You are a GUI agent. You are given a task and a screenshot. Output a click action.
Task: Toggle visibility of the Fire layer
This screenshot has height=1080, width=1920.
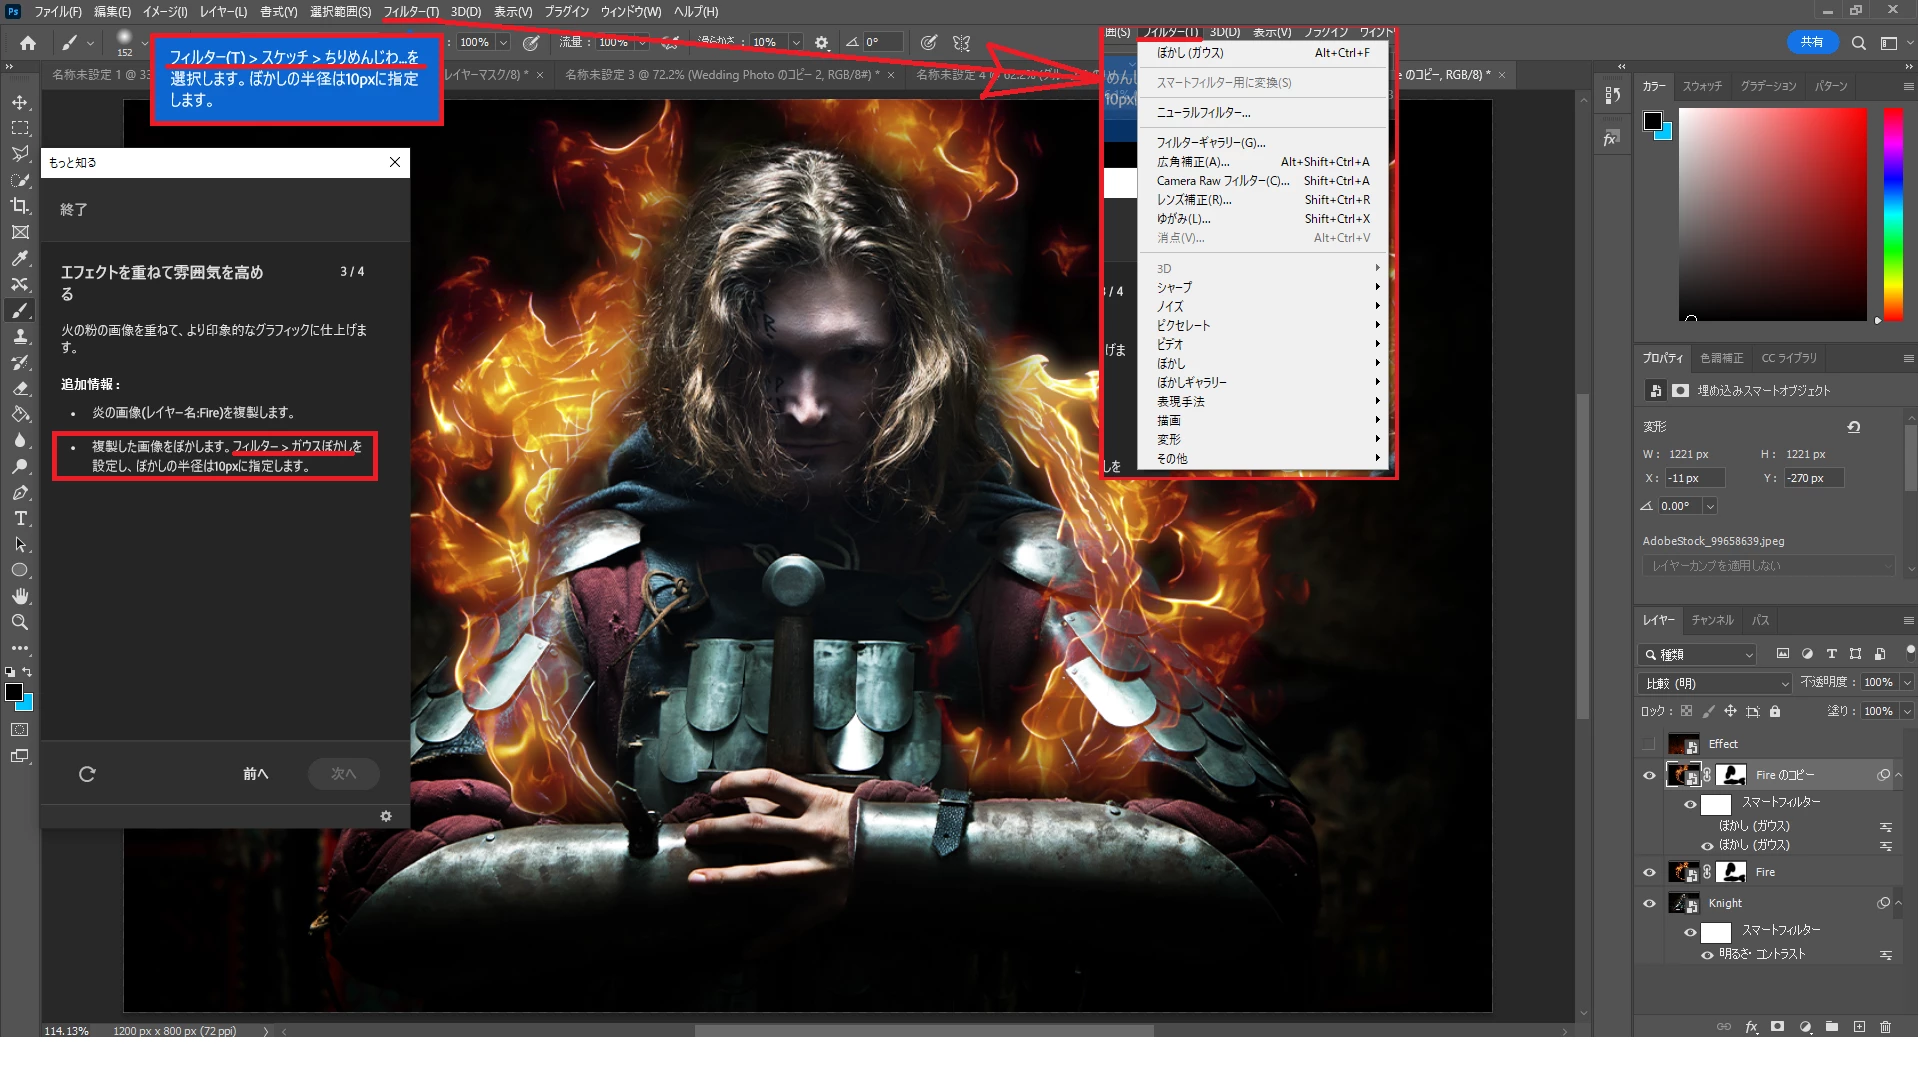coord(1649,872)
